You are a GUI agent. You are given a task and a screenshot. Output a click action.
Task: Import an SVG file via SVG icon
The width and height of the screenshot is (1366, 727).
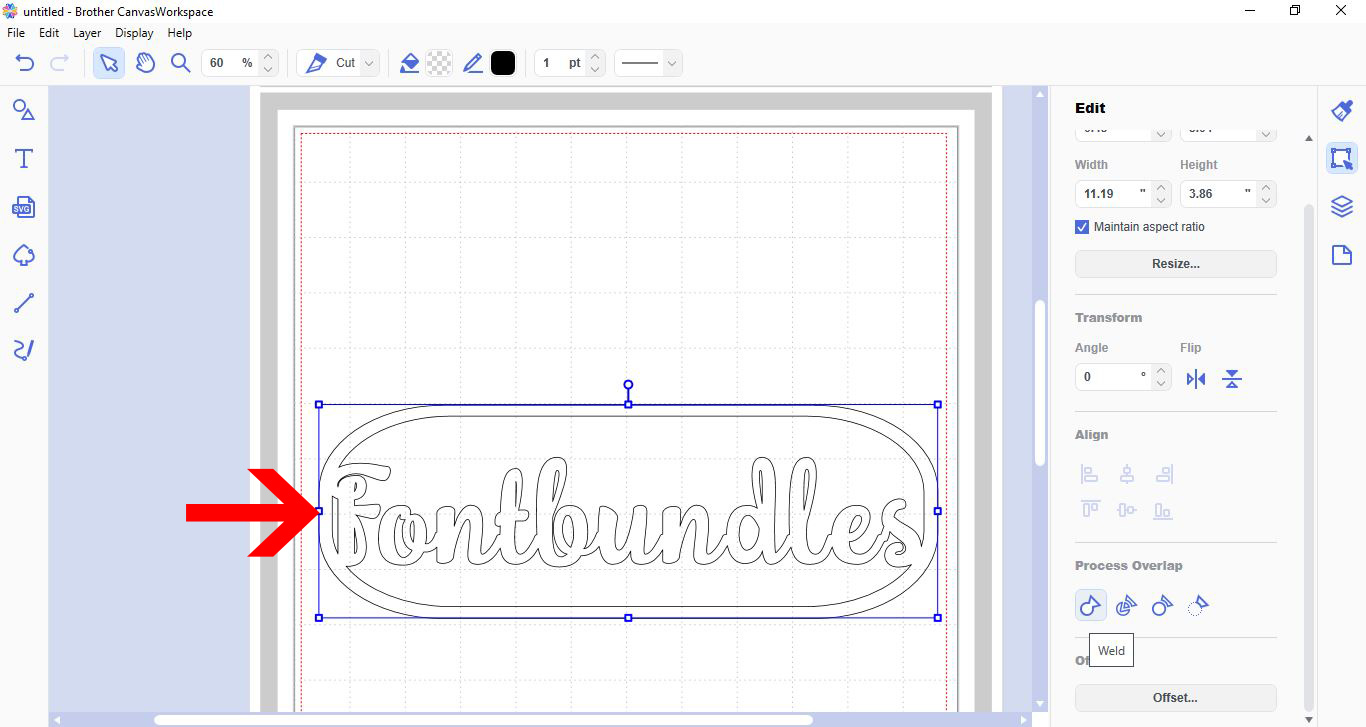pos(24,207)
